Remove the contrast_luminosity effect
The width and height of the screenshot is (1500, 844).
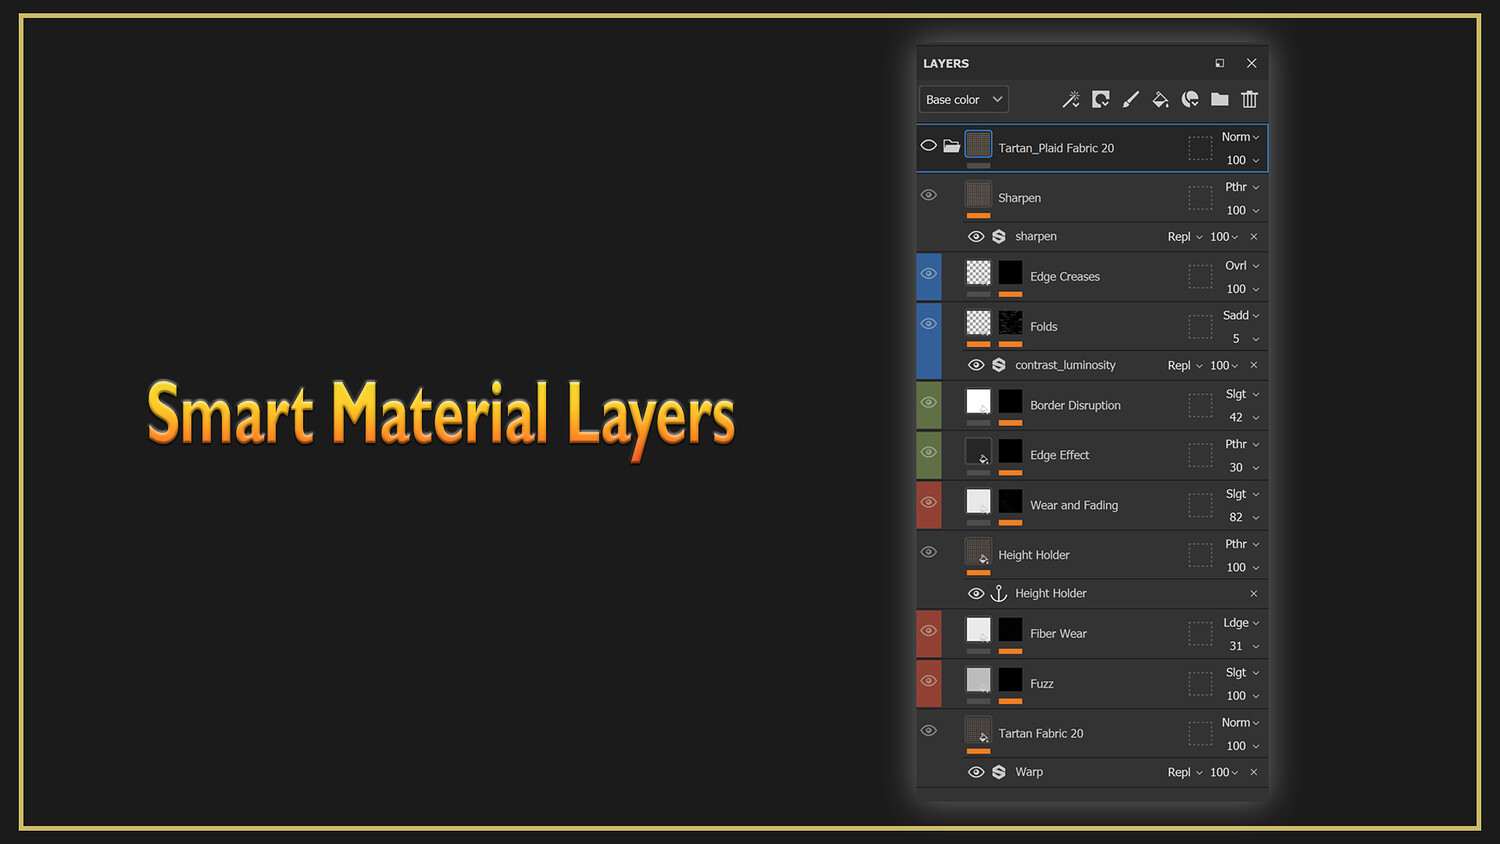pyautogui.click(x=1254, y=365)
